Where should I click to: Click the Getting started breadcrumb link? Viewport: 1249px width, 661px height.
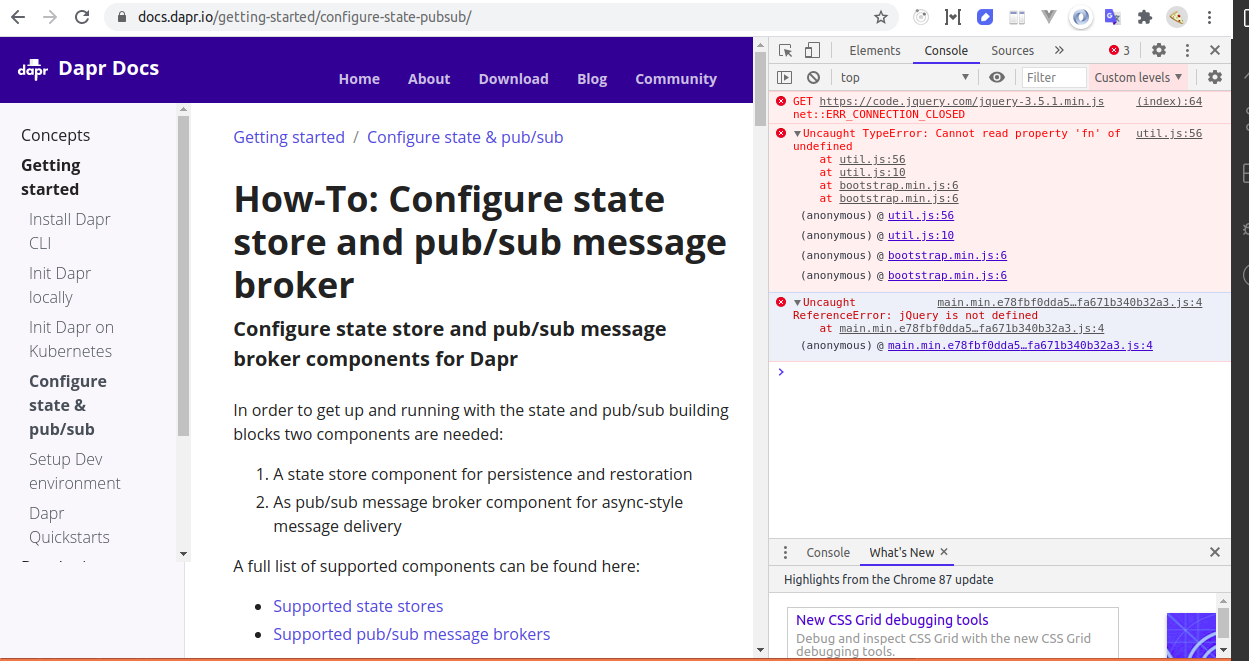coord(289,137)
